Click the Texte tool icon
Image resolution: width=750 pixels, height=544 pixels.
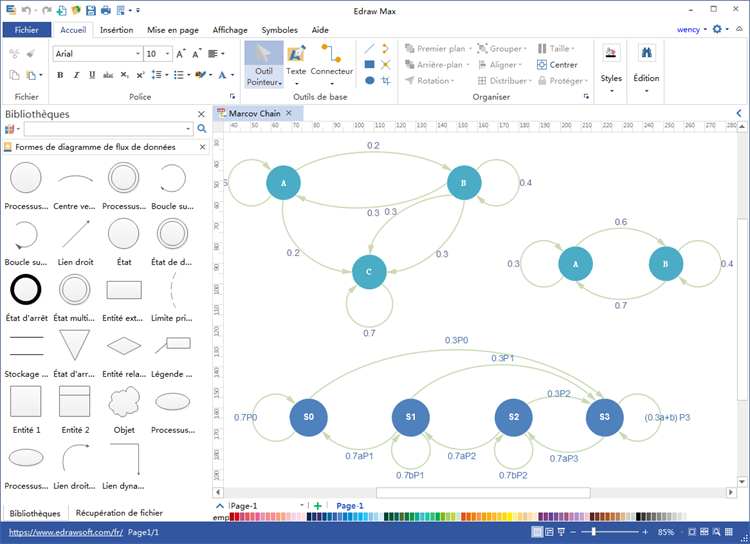296,55
